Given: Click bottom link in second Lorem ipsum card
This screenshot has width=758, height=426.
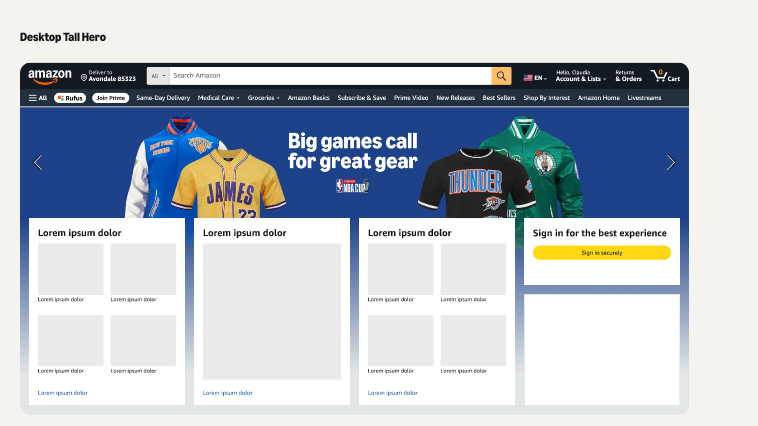Looking at the screenshot, I should [x=228, y=393].
